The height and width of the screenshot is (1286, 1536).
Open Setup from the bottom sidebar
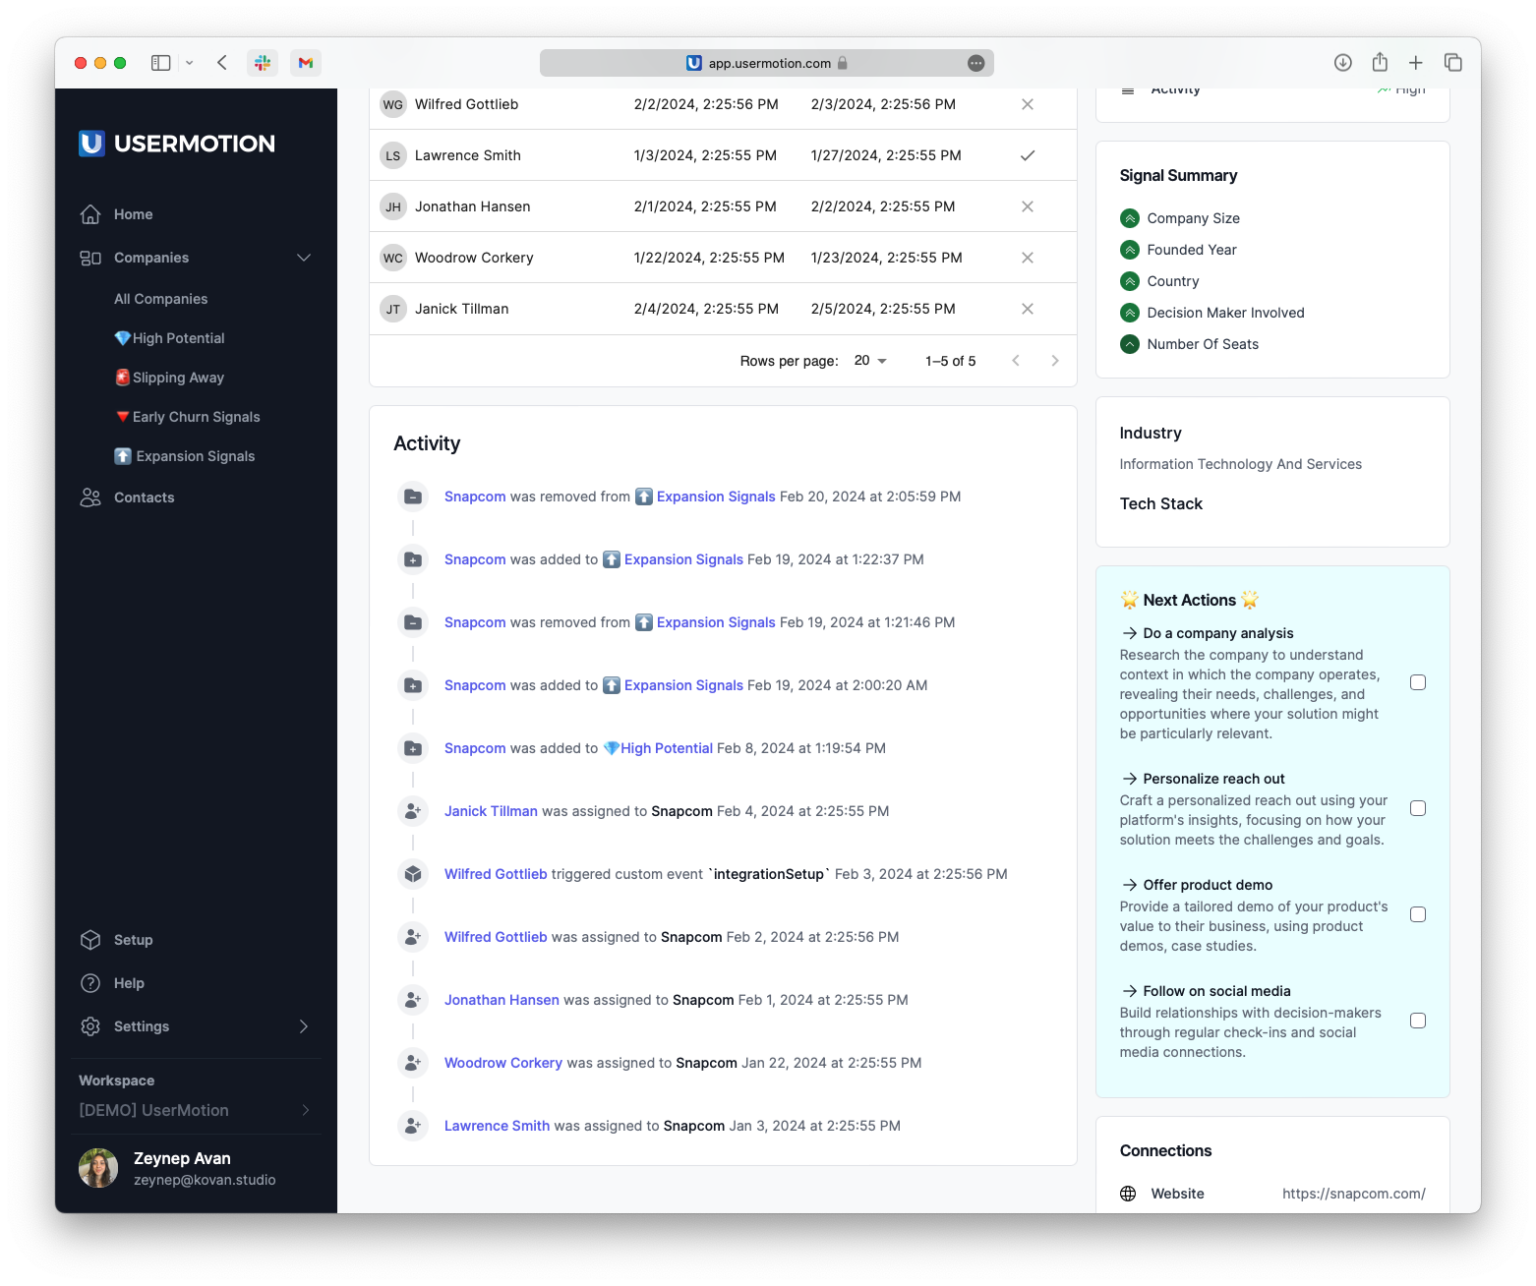click(133, 939)
